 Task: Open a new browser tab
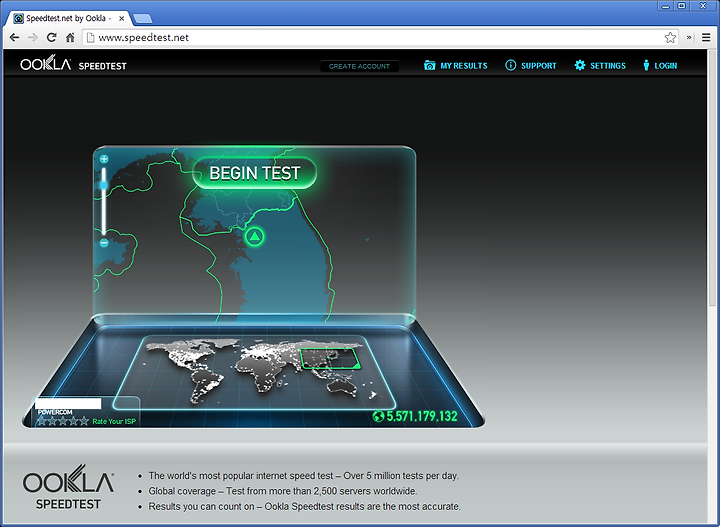tap(142, 19)
